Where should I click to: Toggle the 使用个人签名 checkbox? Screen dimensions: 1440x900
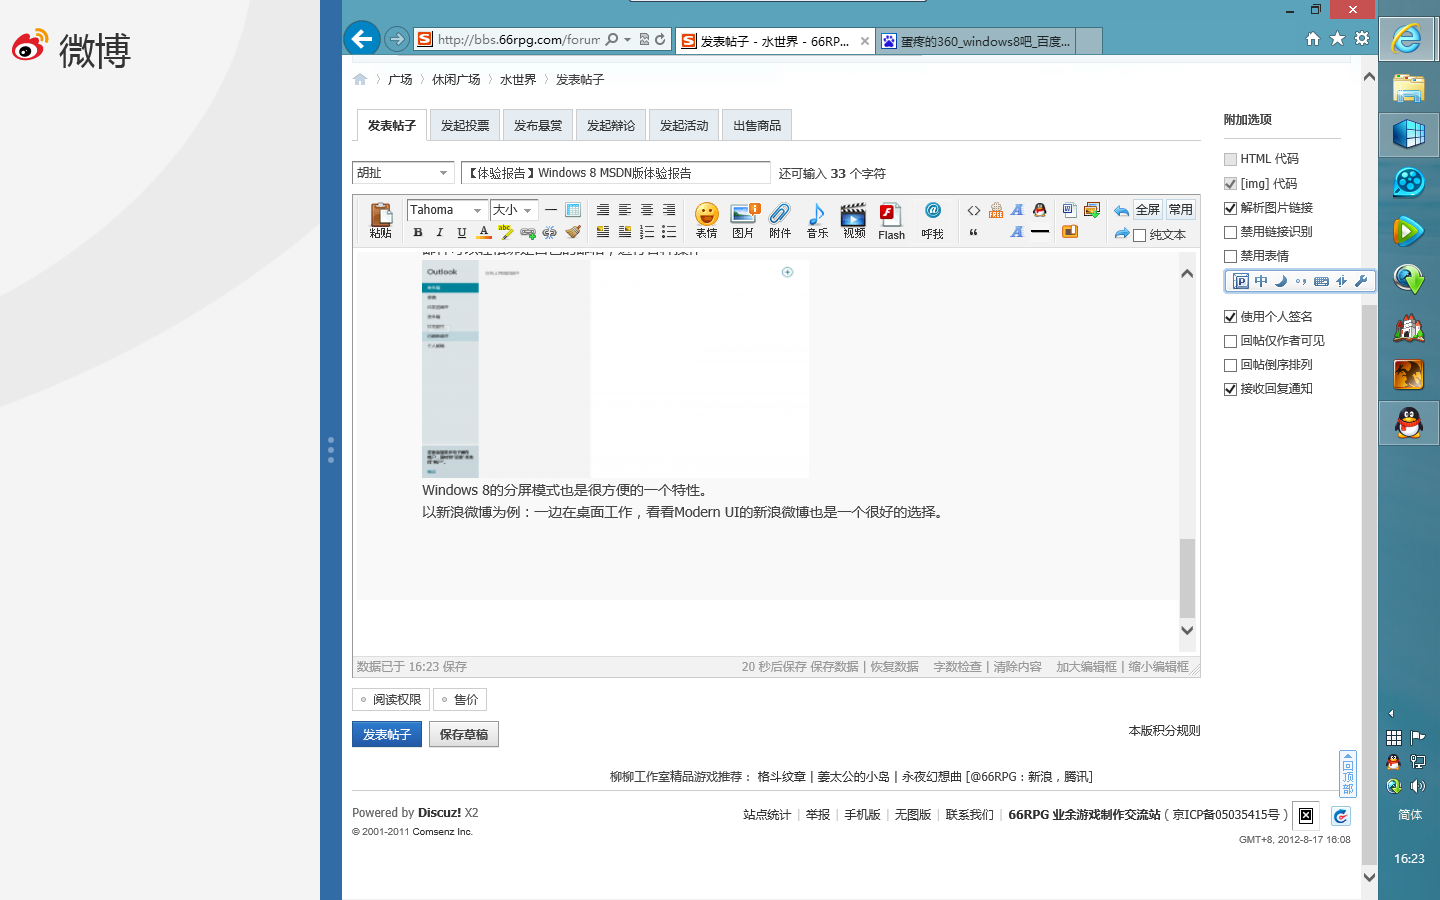[x=1230, y=316]
